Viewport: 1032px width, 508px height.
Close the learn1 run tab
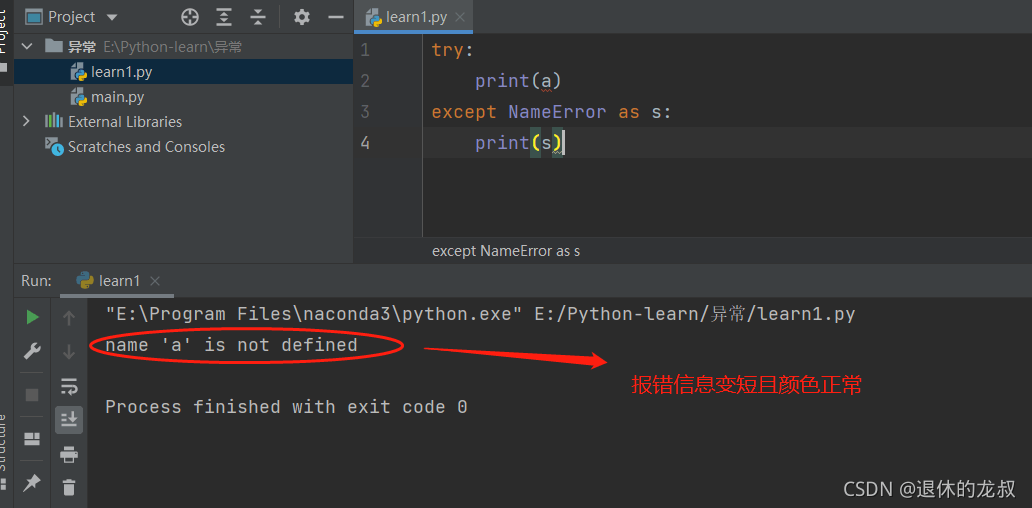tap(155, 281)
